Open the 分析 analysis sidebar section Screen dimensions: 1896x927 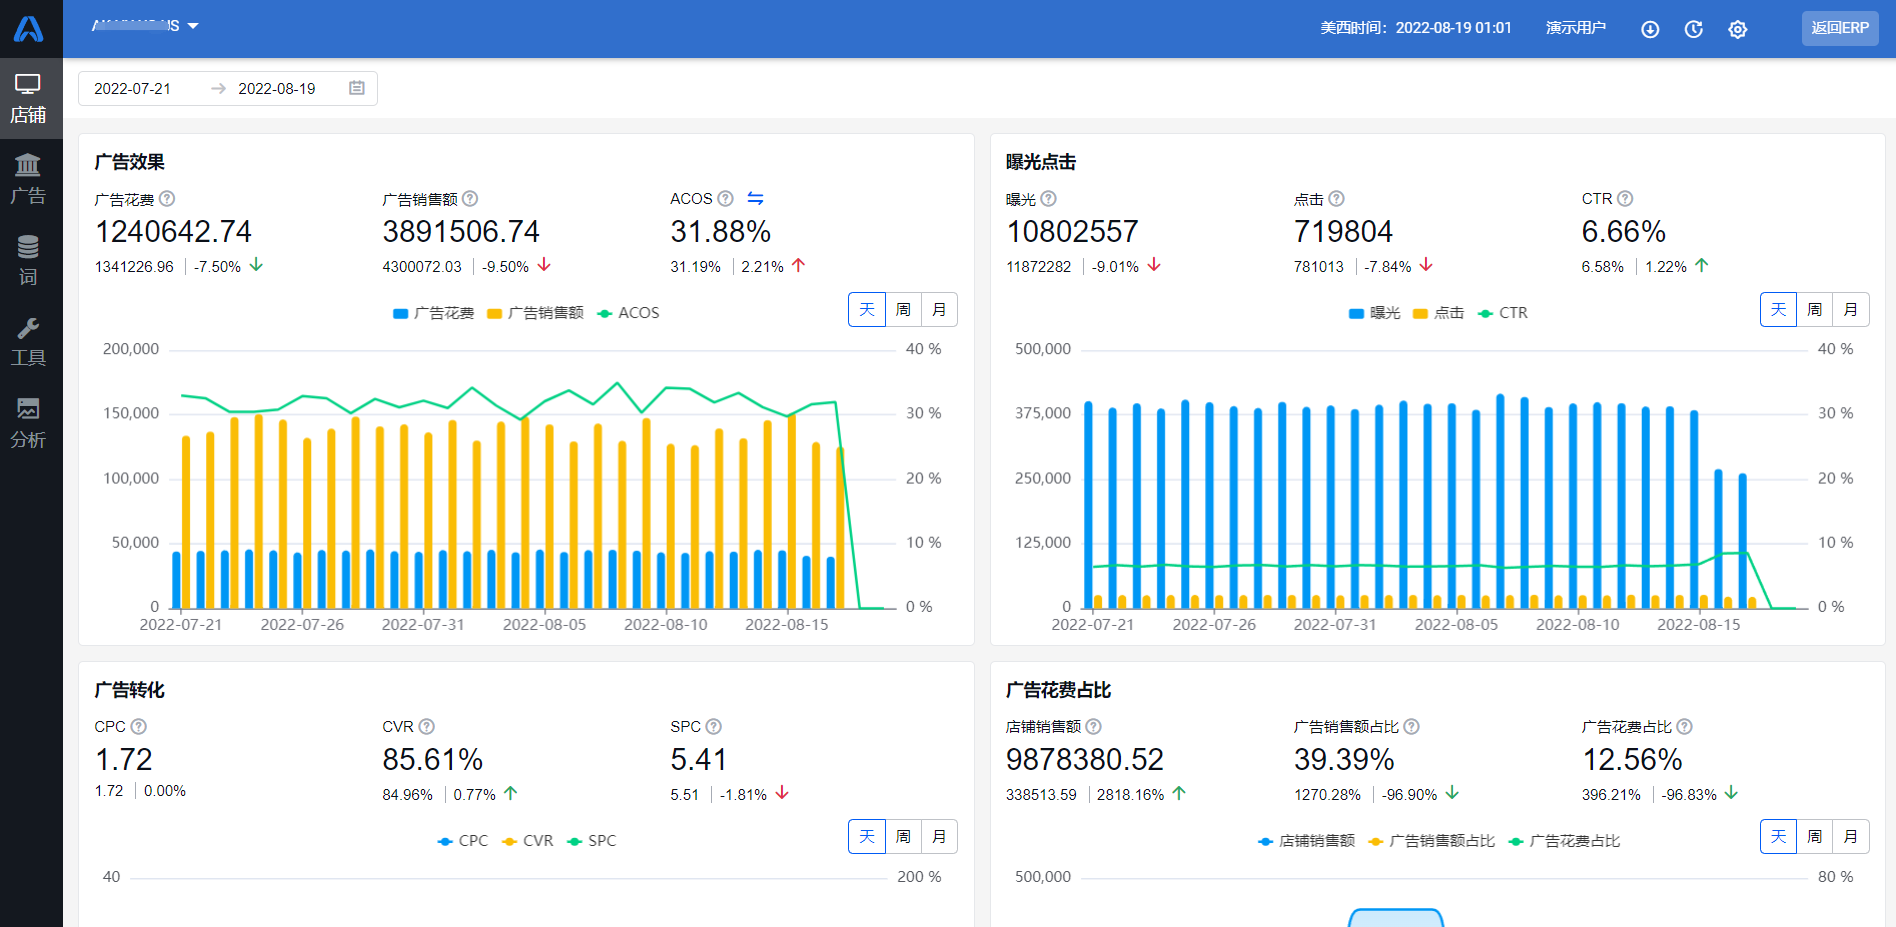tap(28, 423)
